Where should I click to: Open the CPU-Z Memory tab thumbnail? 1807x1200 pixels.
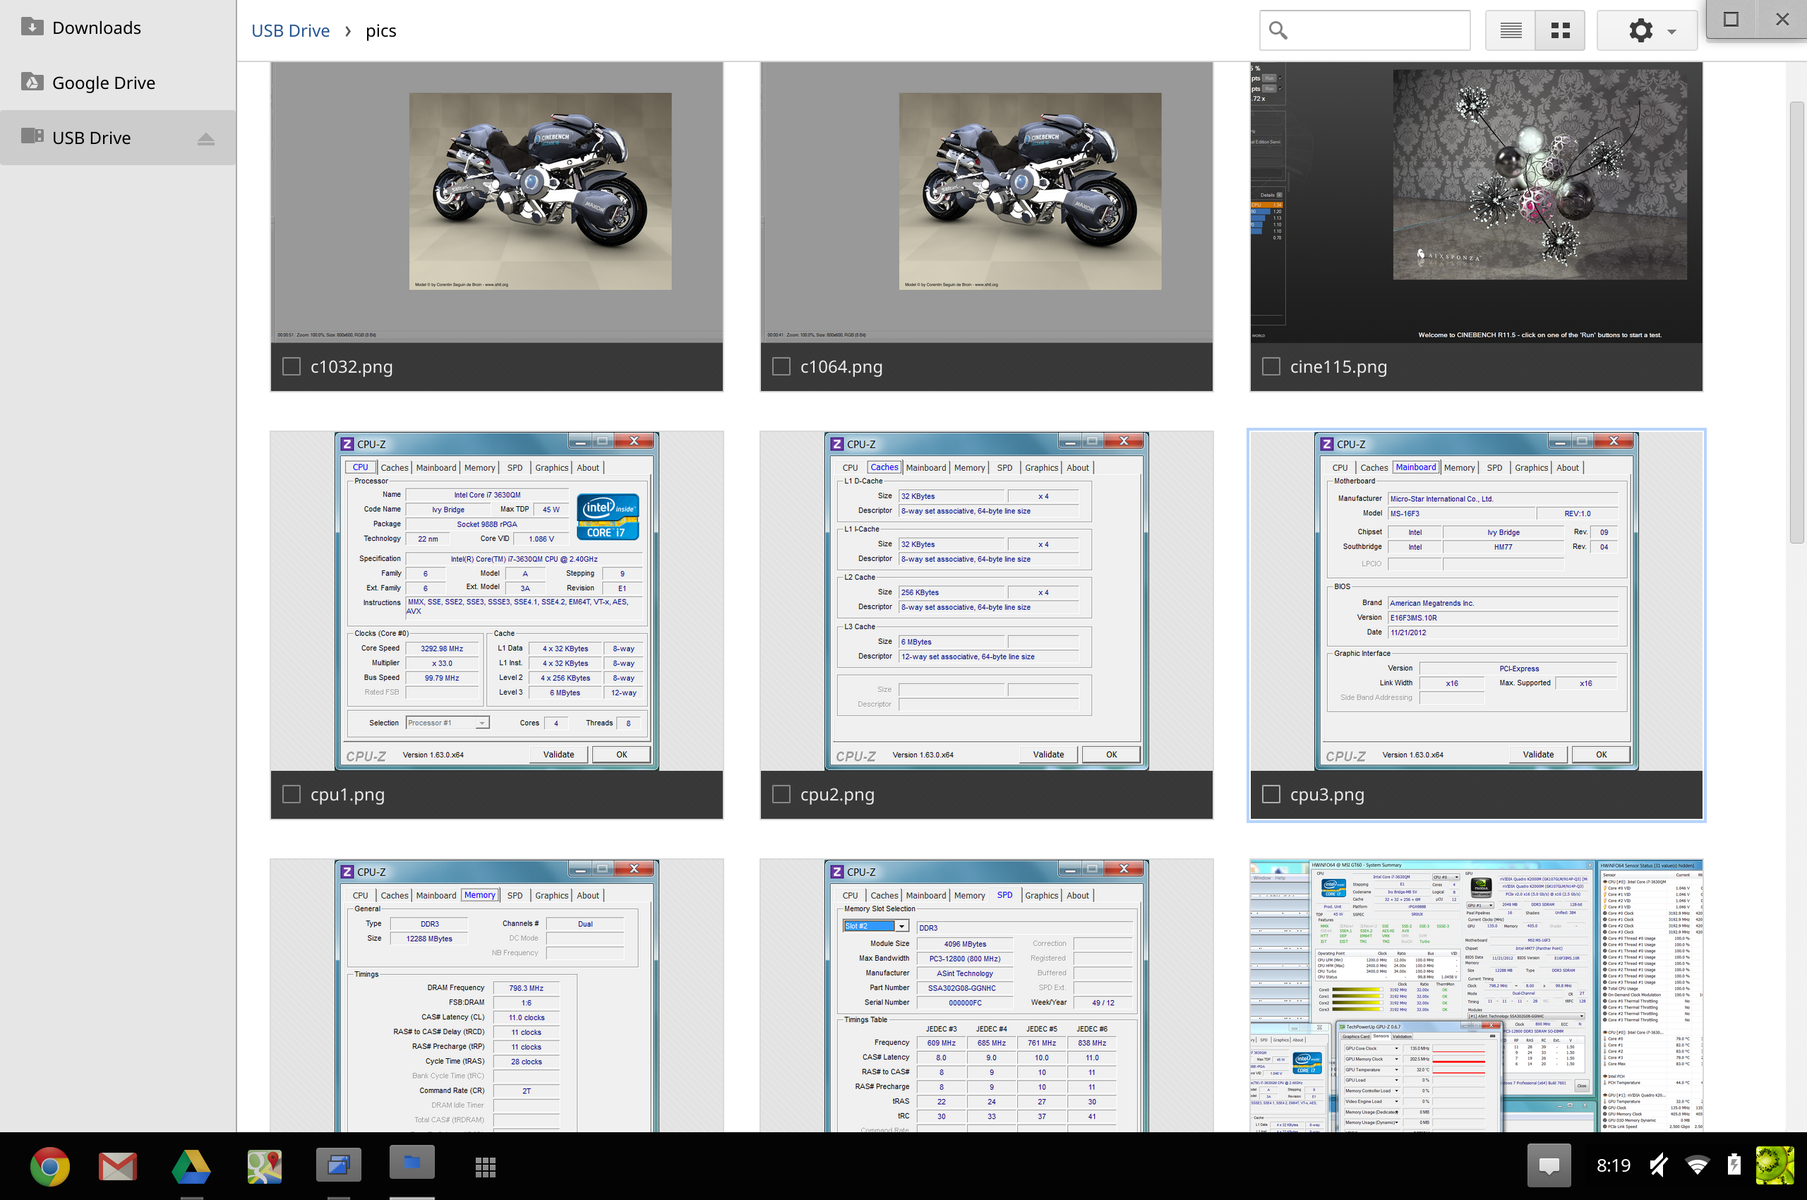[497, 995]
